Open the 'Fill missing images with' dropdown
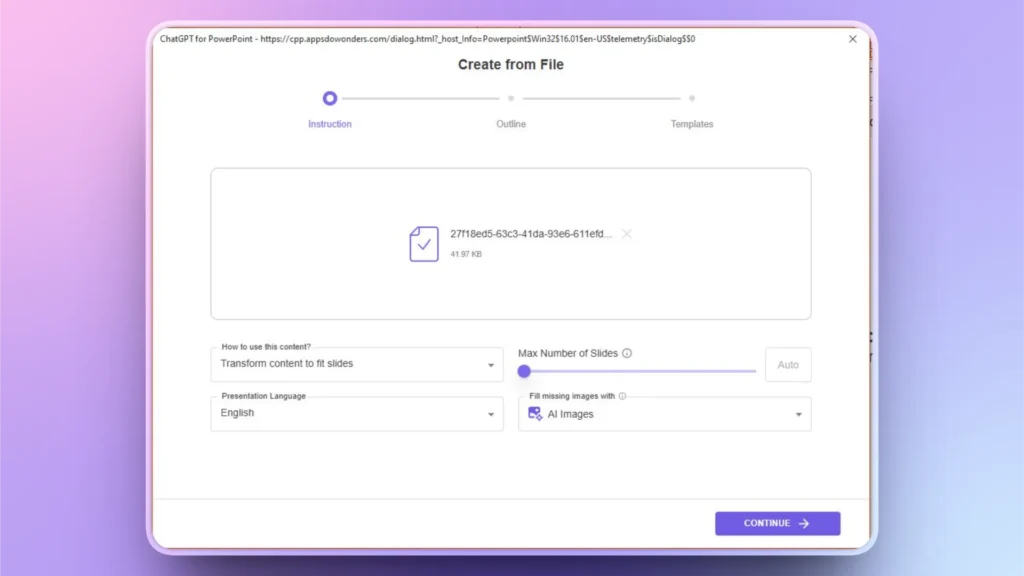1024x576 pixels. [664, 413]
